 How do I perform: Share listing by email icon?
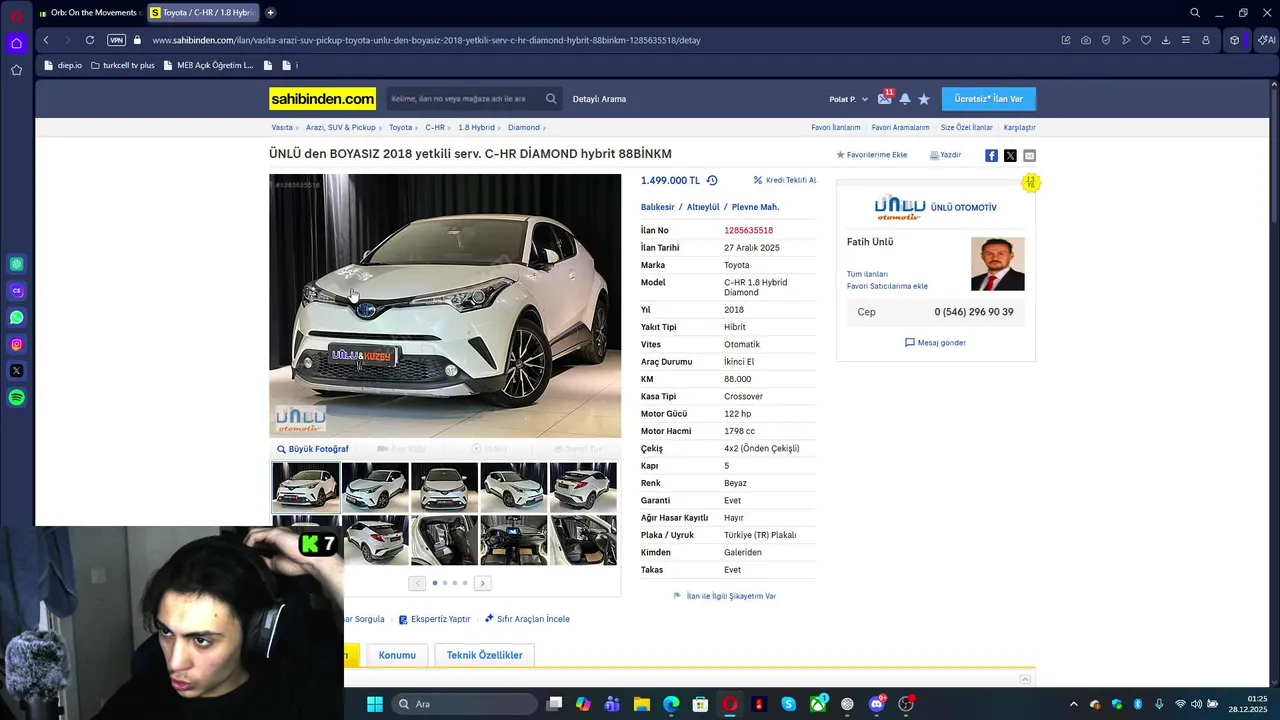pos(1029,155)
